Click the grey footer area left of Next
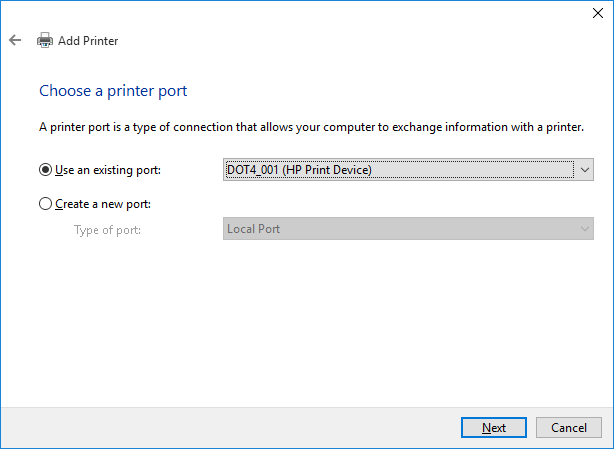This screenshot has width=614, height=449. tap(230, 427)
